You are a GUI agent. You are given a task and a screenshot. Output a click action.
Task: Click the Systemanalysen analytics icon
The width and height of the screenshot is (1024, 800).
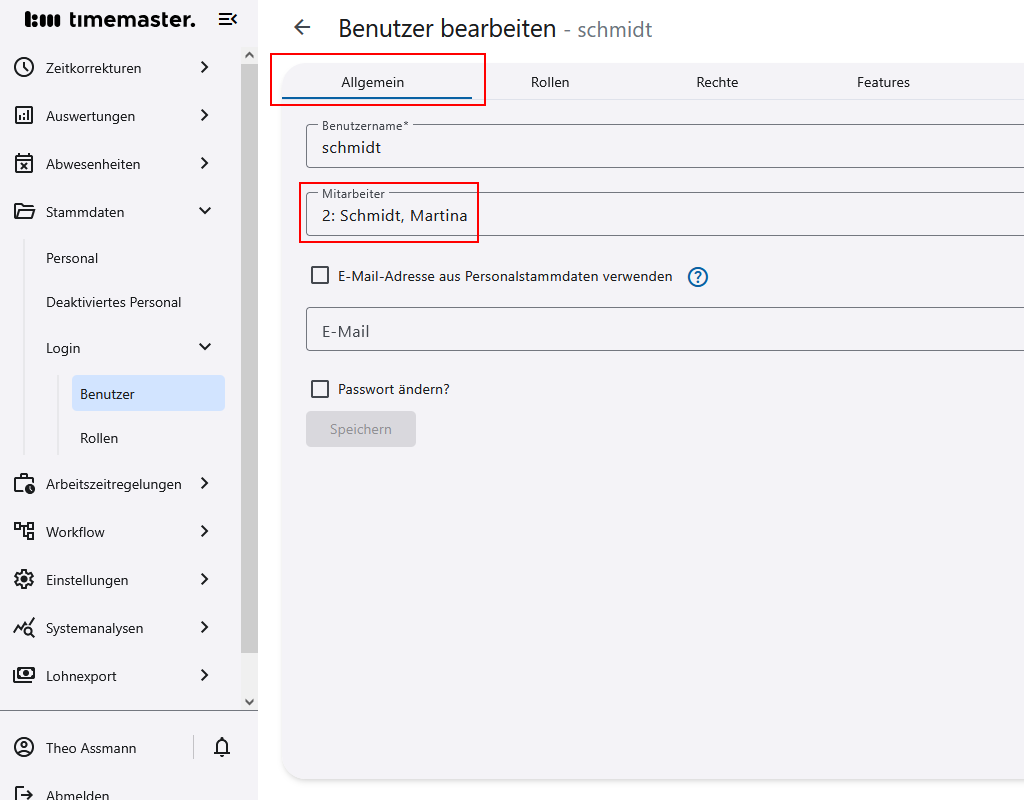[24, 628]
